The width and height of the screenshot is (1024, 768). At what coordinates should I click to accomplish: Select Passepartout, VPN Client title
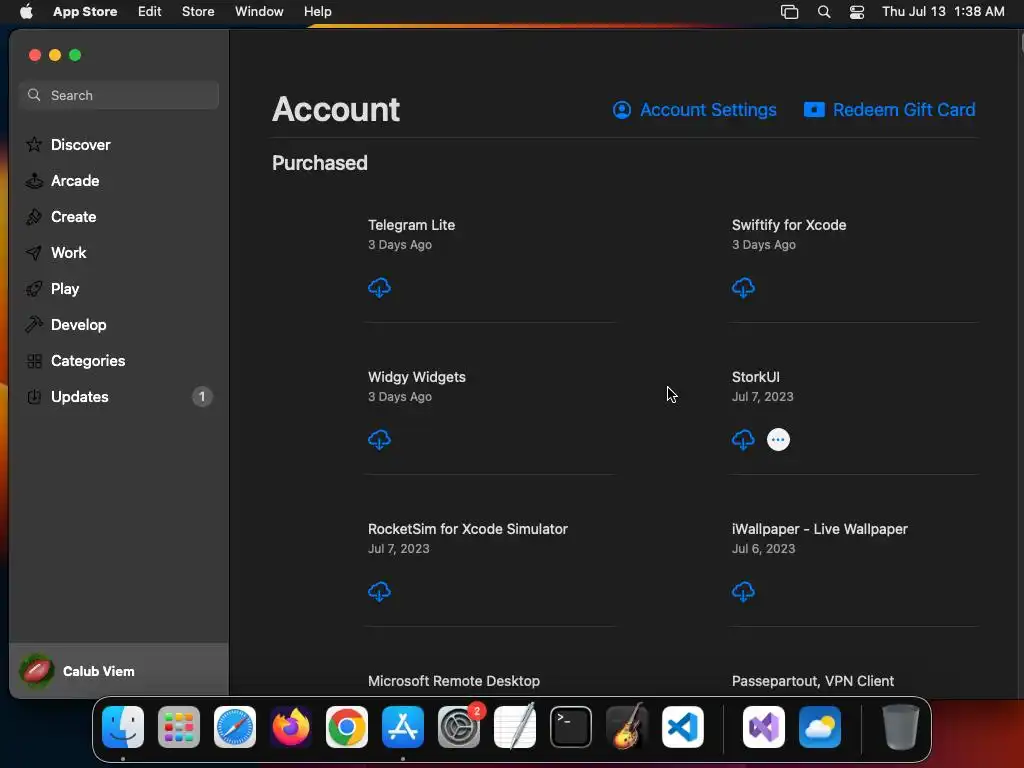tap(812, 681)
